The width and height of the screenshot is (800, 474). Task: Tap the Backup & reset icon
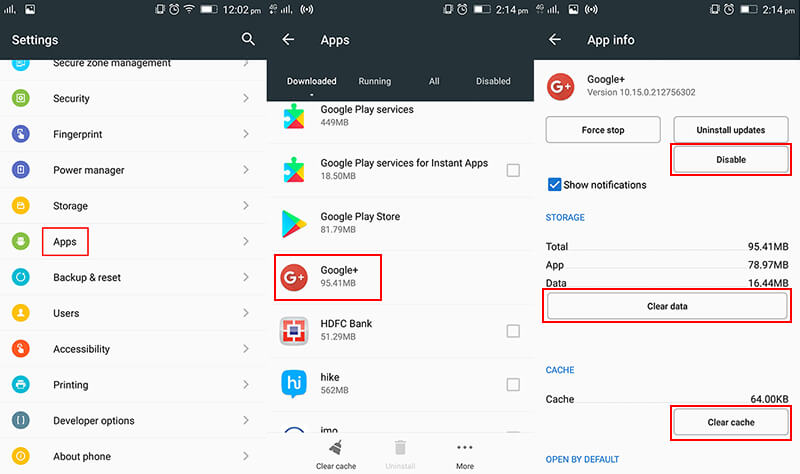(x=21, y=277)
